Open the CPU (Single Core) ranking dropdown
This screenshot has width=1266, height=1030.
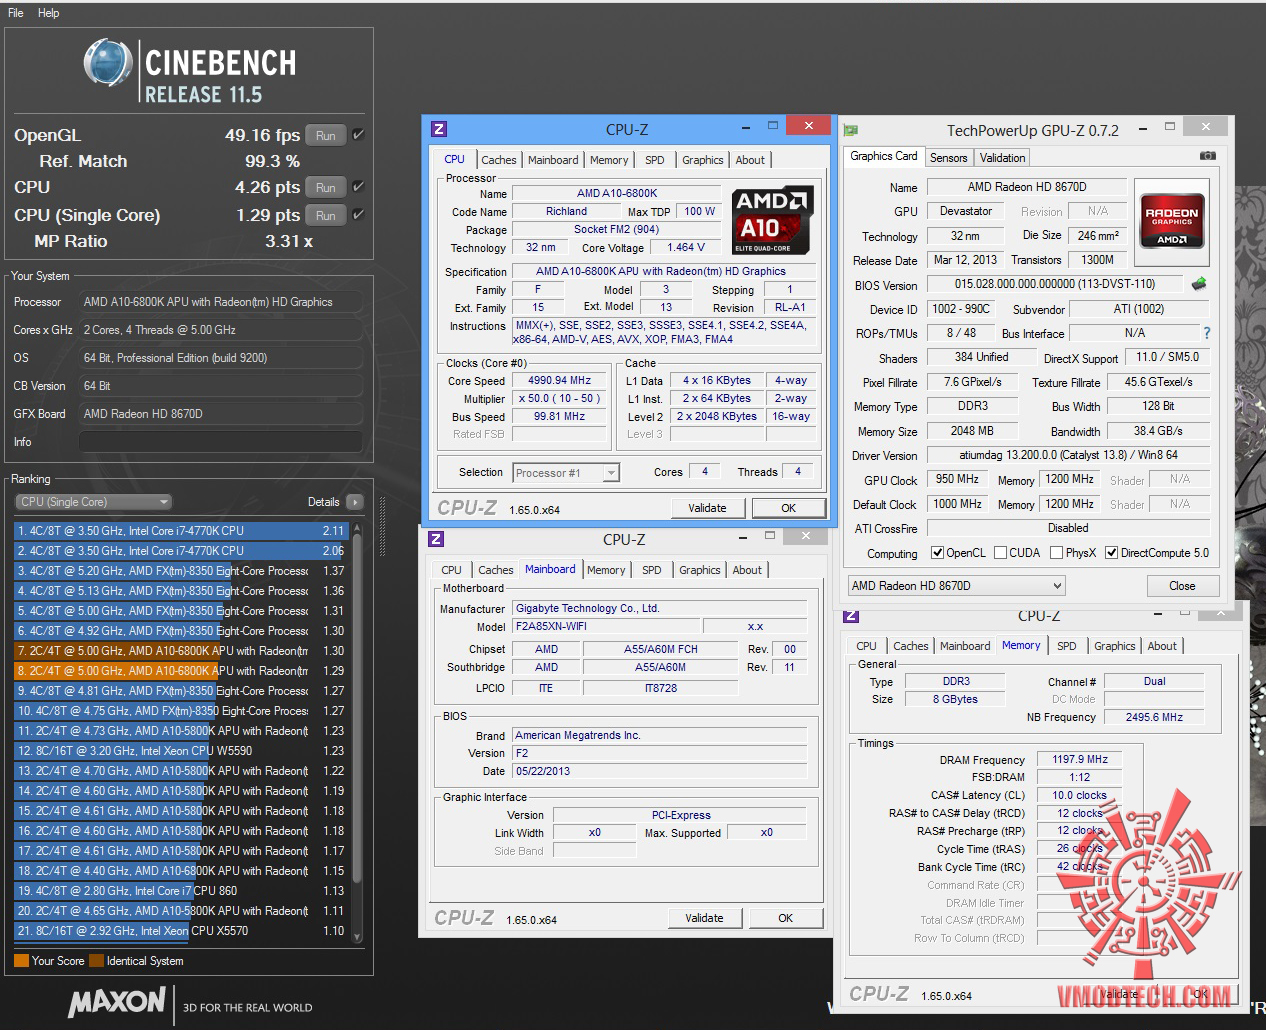coord(93,502)
